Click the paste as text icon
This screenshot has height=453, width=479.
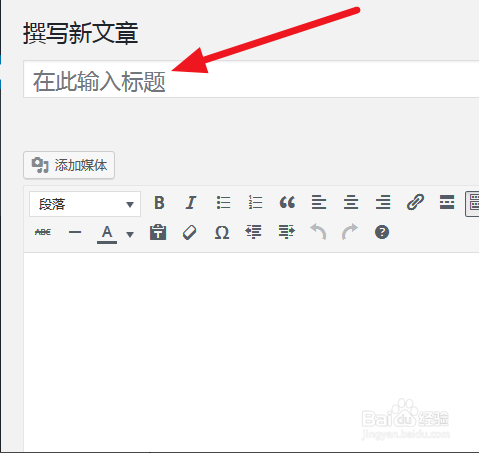[x=158, y=232]
